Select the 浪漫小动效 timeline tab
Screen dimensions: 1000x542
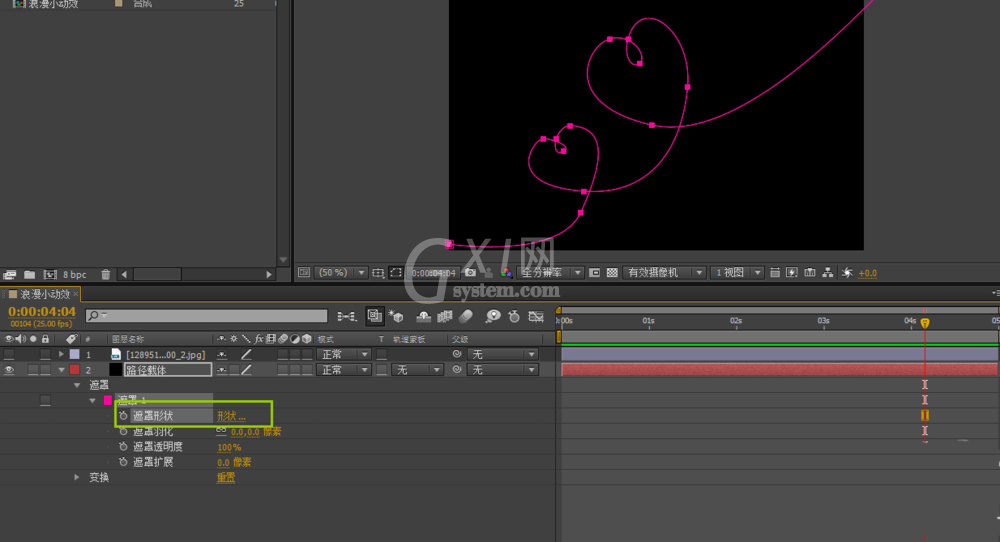pos(45,295)
